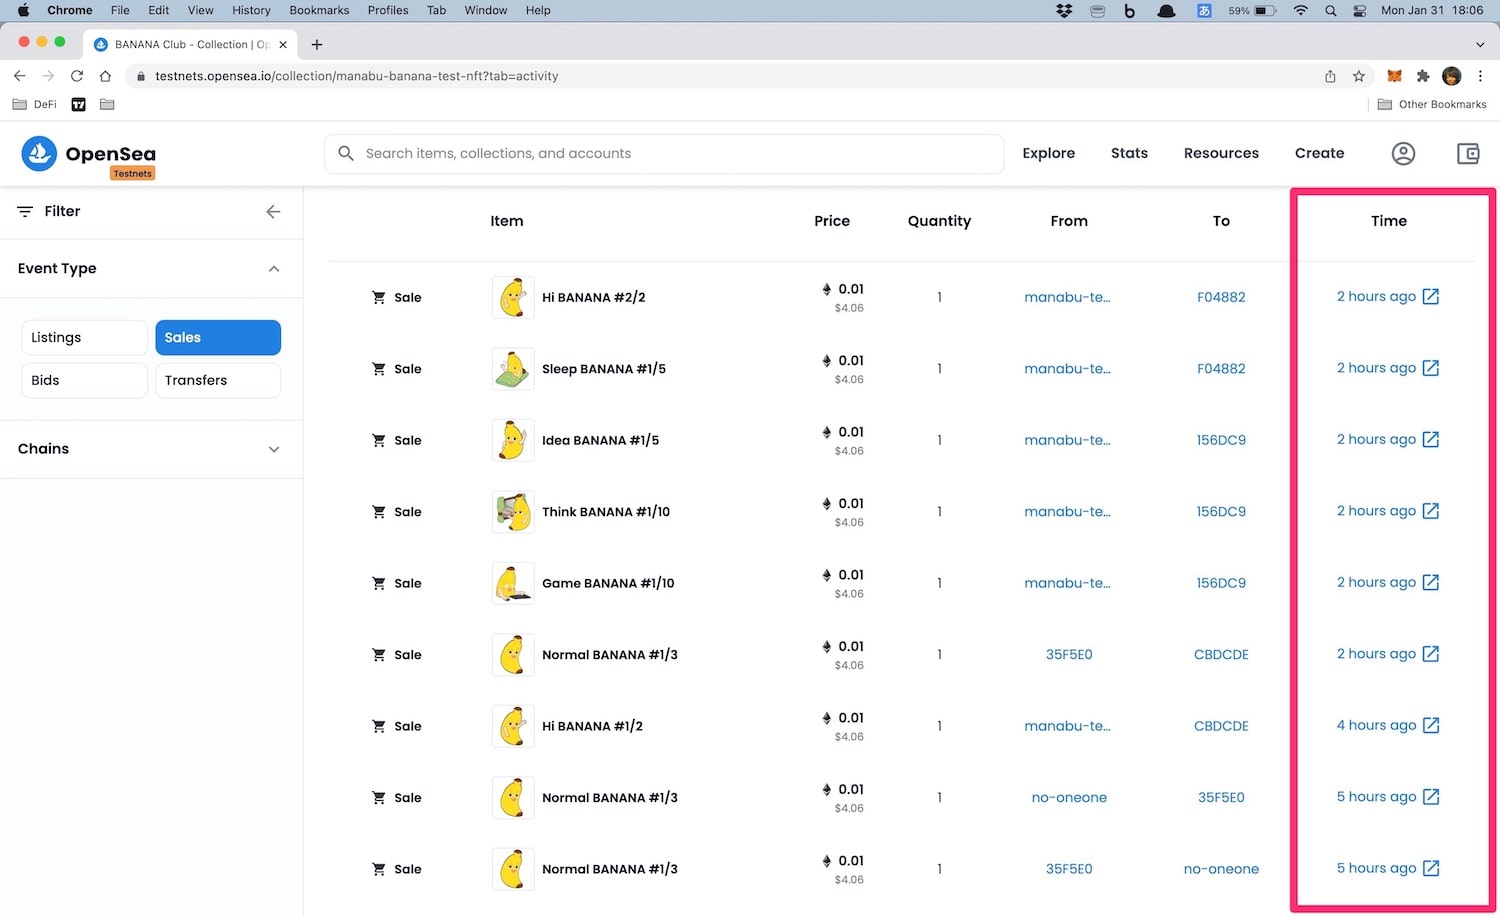Open macOS Spotlight search
1500x917 pixels.
coord(1330,10)
